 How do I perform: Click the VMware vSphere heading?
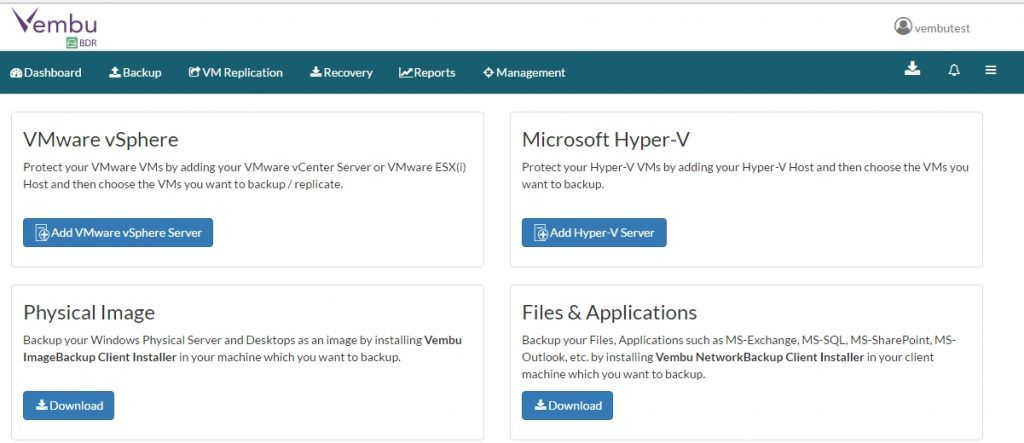click(x=101, y=139)
